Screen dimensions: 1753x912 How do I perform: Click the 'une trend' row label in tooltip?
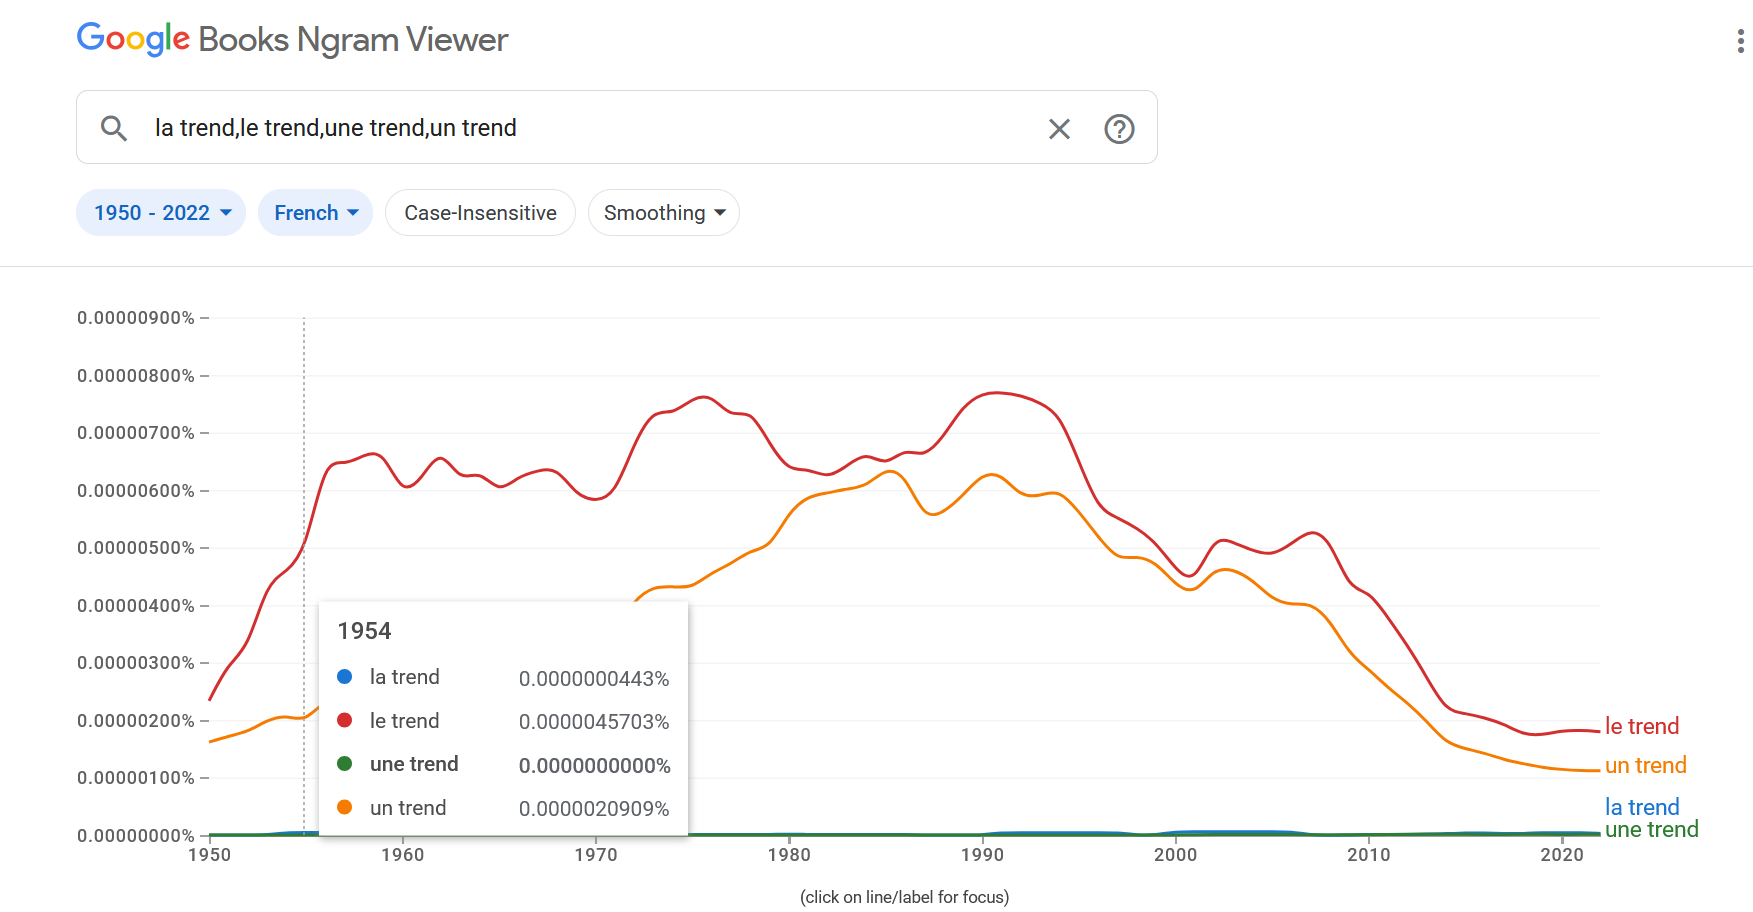tap(414, 764)
